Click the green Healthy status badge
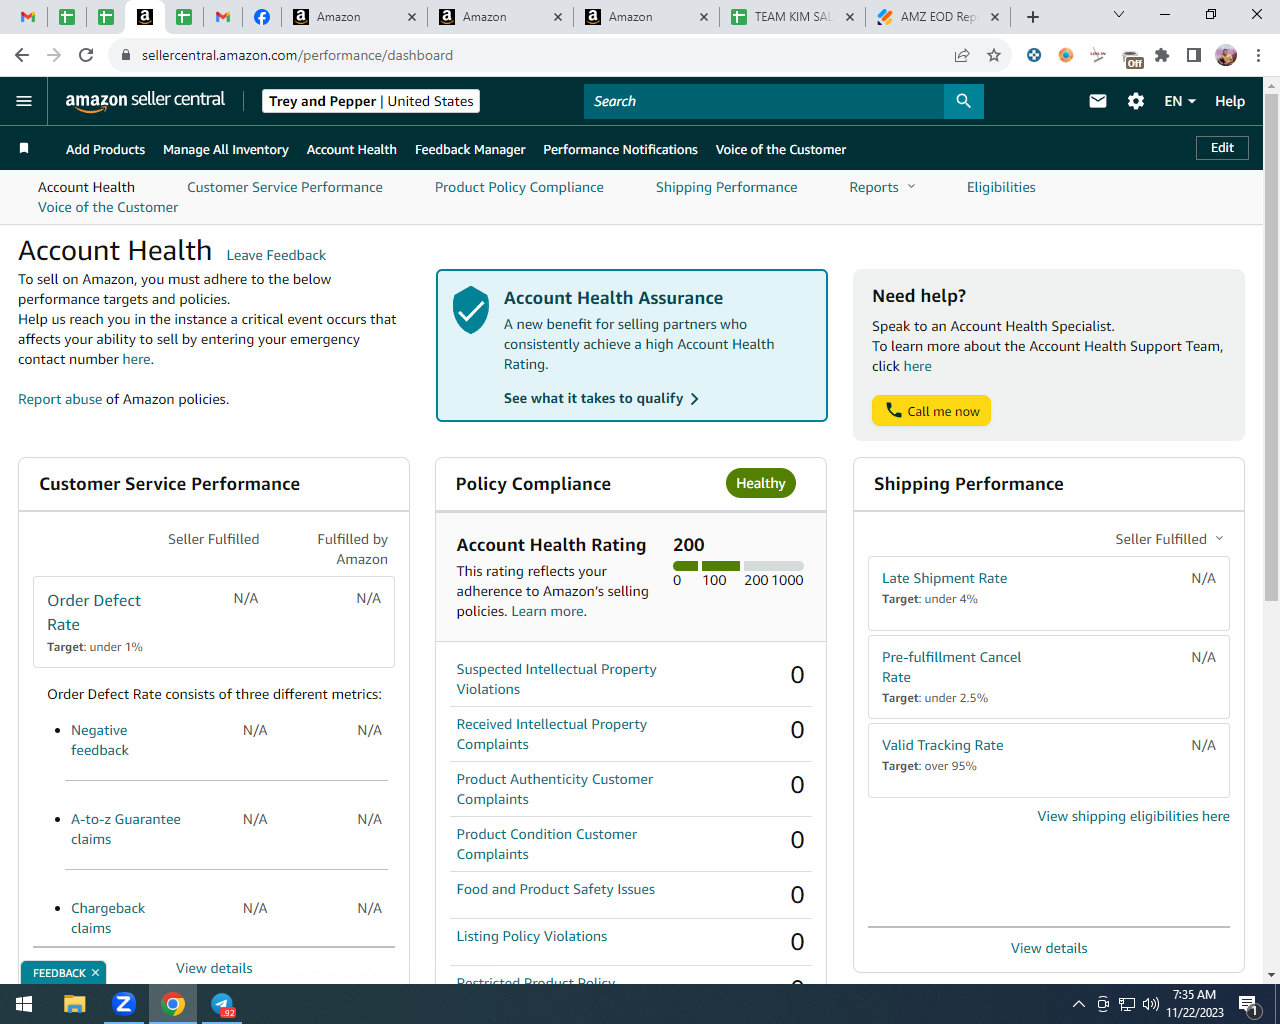This screenshot has height=1024, width=1280. coord(761,483)
